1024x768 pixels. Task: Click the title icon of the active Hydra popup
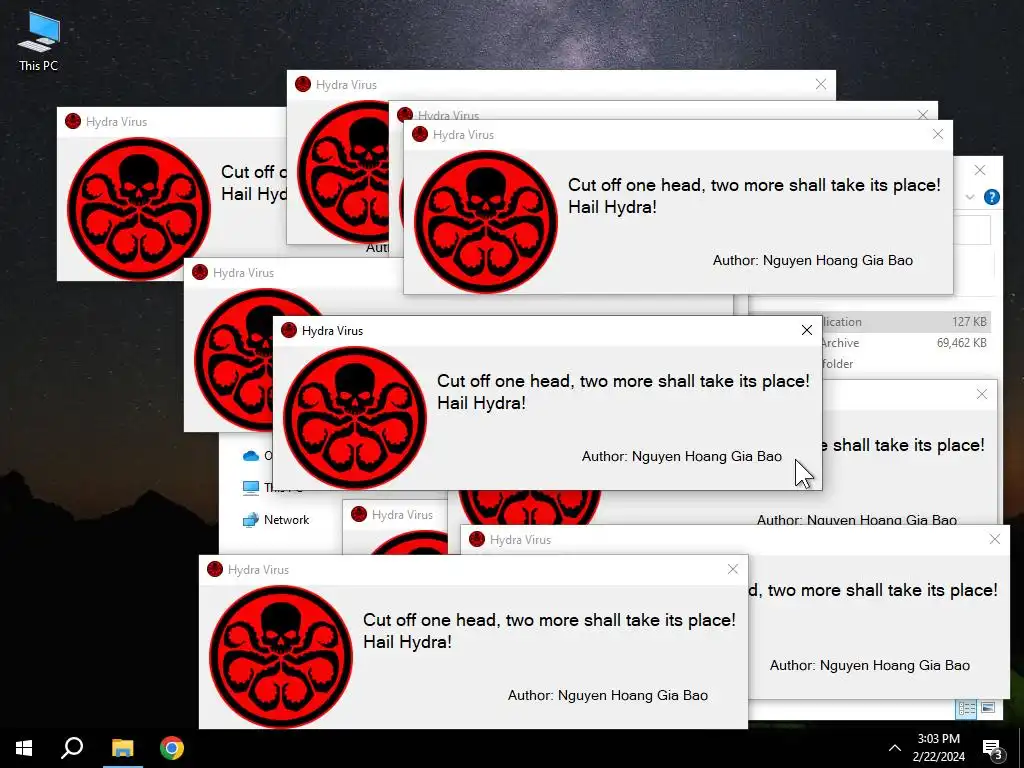pos(289,330)
